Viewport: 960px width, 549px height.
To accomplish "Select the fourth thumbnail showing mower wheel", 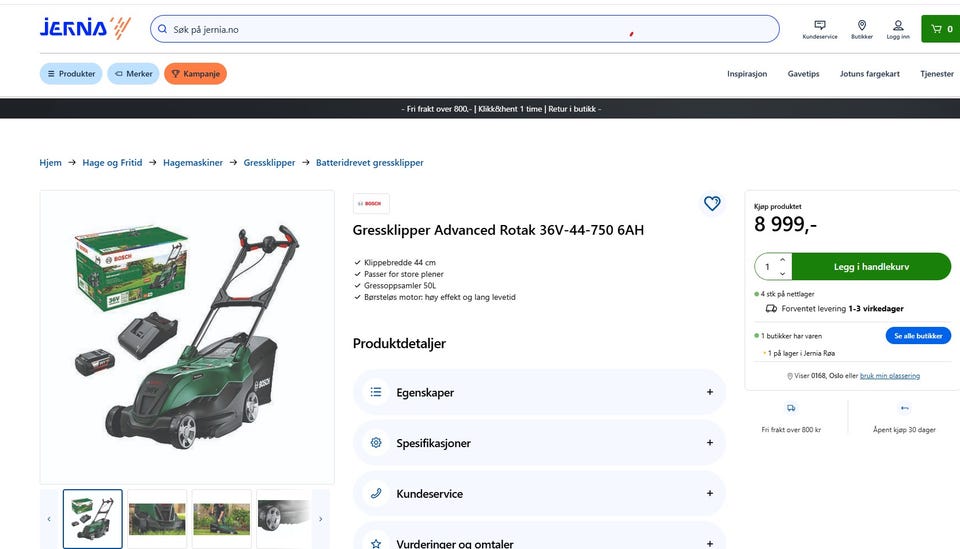I will point(283,518).
